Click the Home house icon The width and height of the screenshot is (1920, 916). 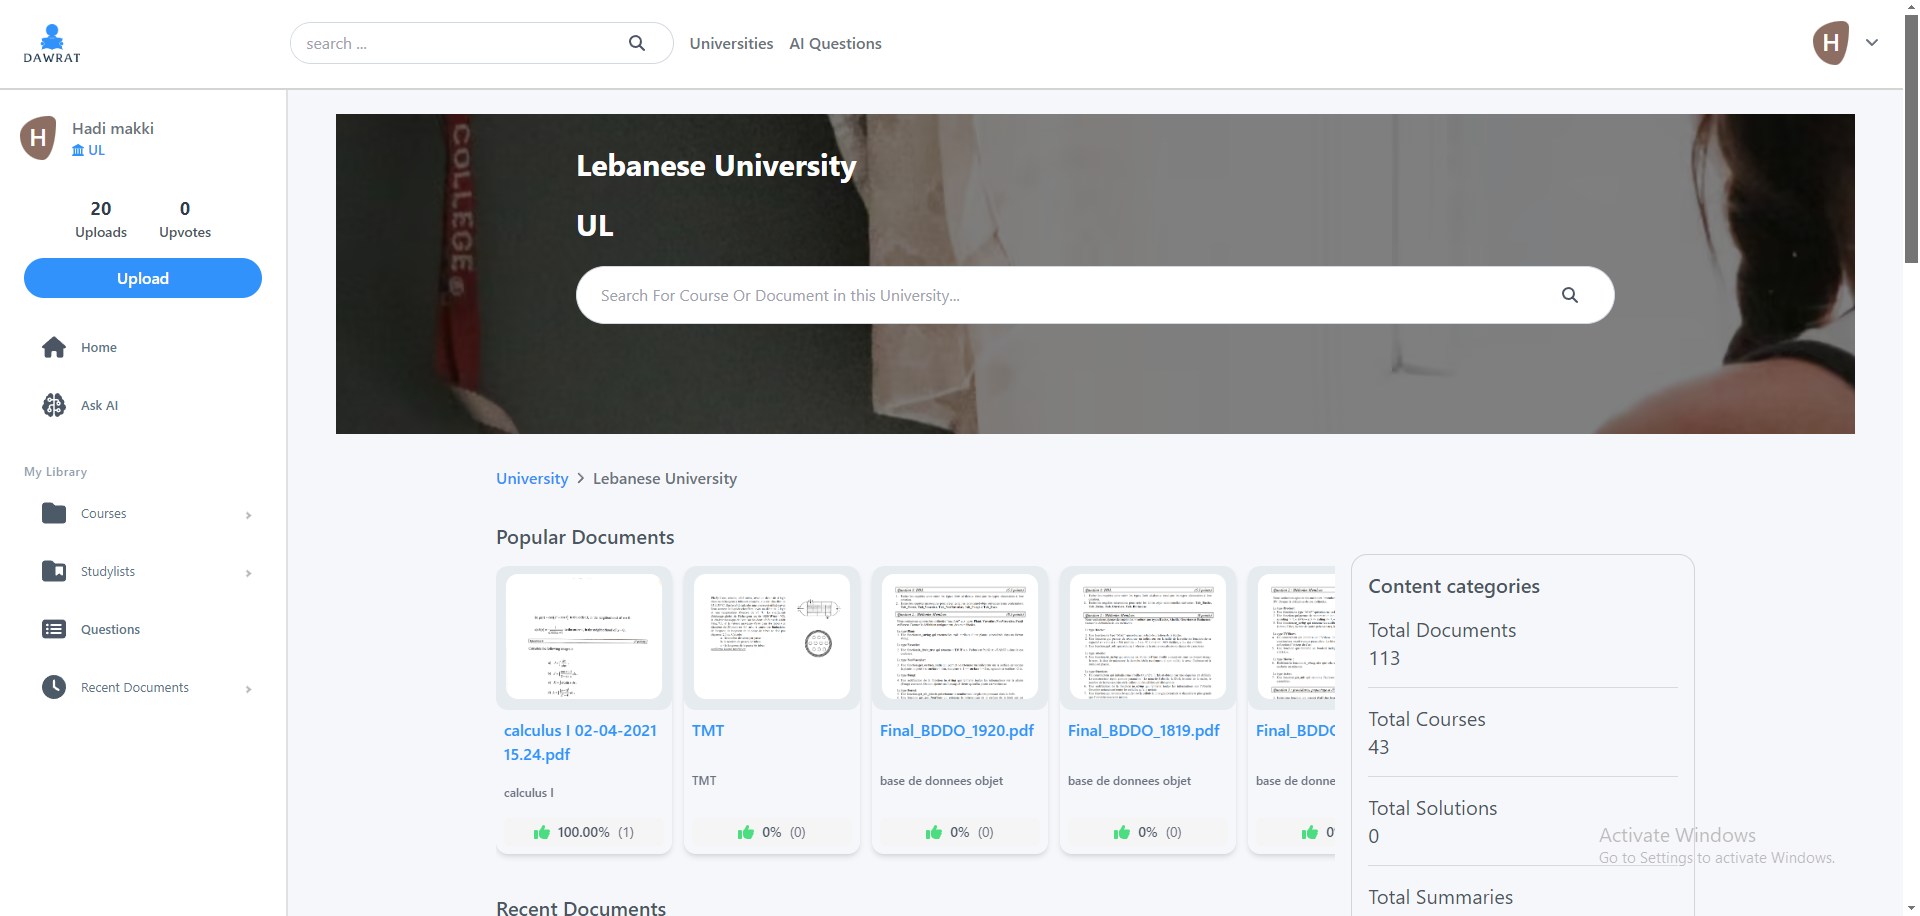(54, 347)
